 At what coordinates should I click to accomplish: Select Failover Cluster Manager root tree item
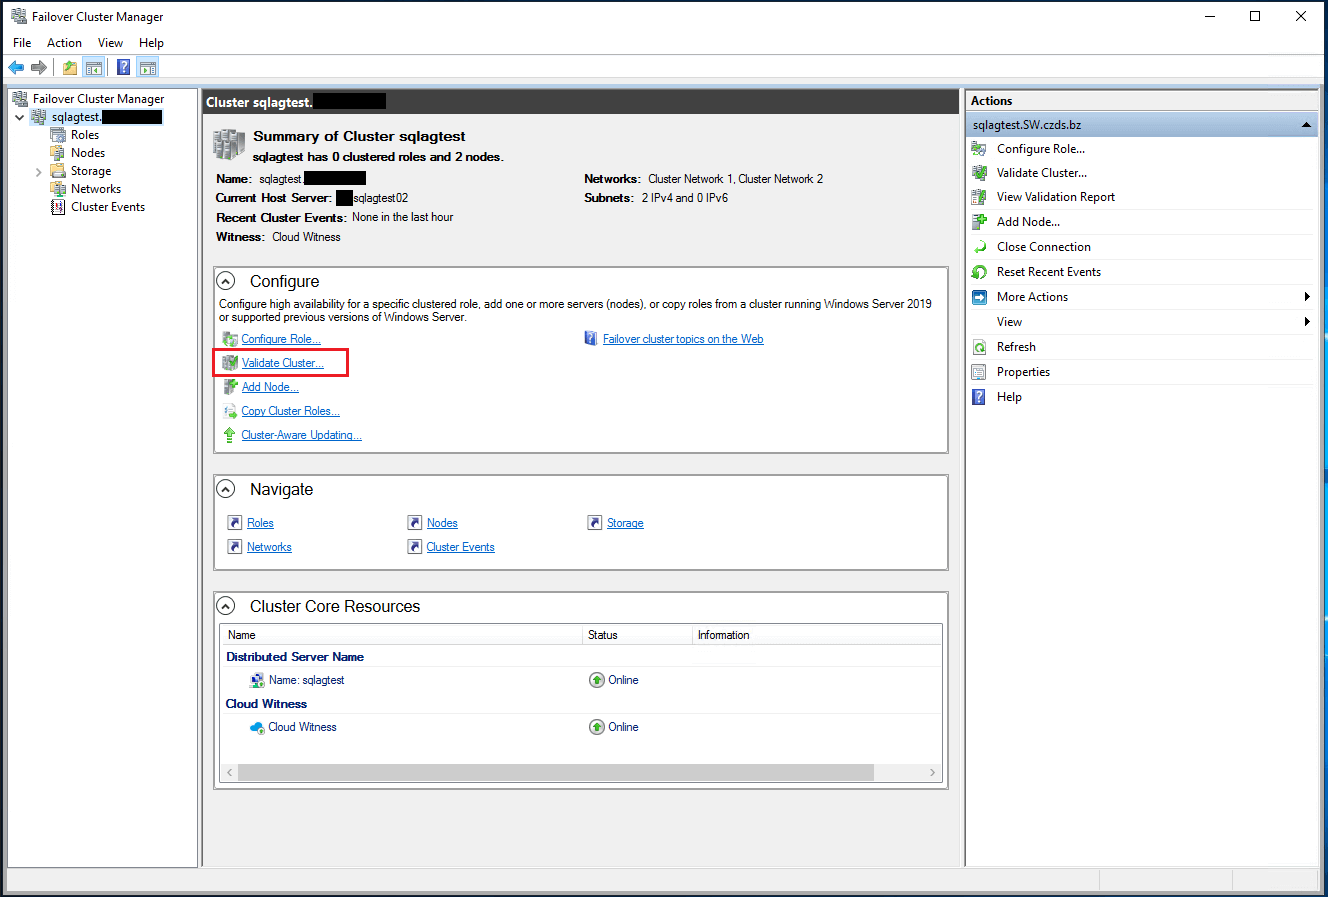point(98,99)
